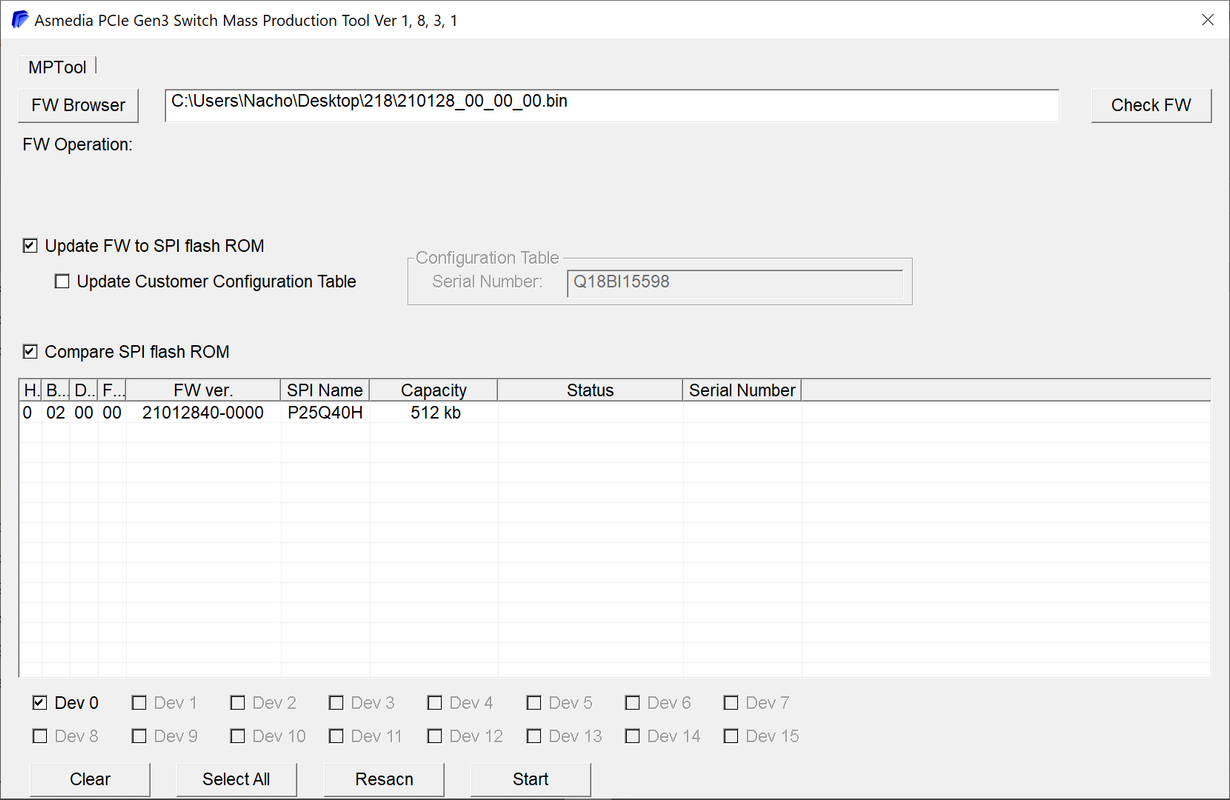Screen dimensions: 1230x800
Task: Click the Capacity column header
Action: click(x=433, y=390)
